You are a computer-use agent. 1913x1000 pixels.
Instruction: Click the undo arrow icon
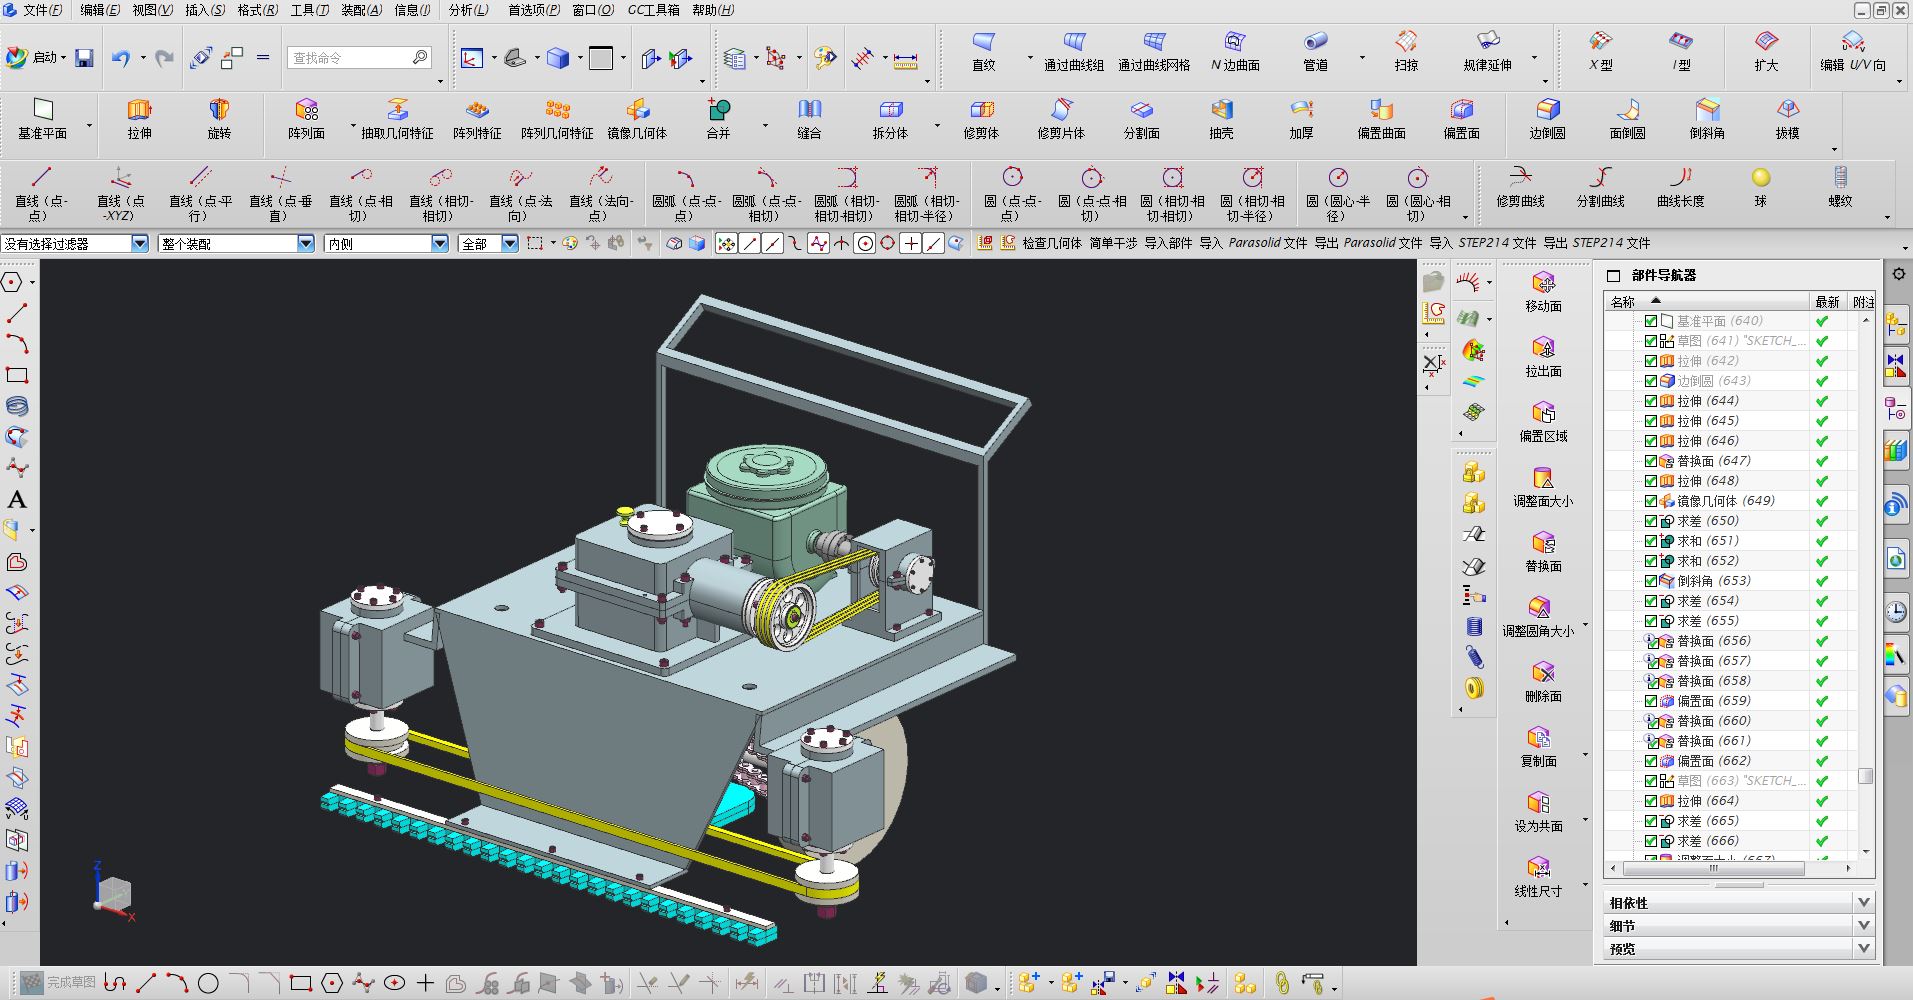pos(121,58)
